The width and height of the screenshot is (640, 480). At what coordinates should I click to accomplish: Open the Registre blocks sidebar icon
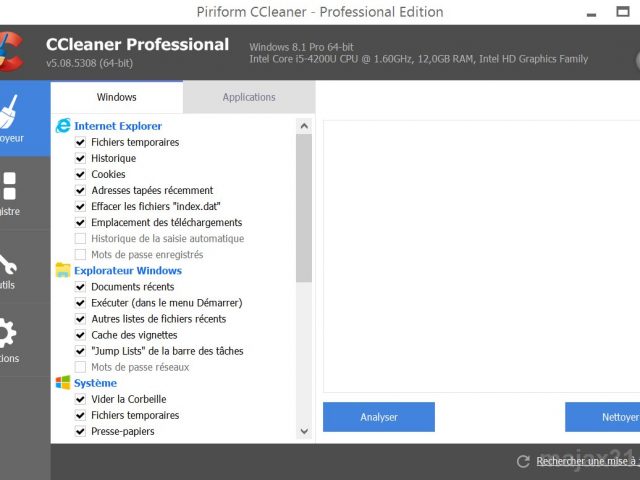point(9,186)
